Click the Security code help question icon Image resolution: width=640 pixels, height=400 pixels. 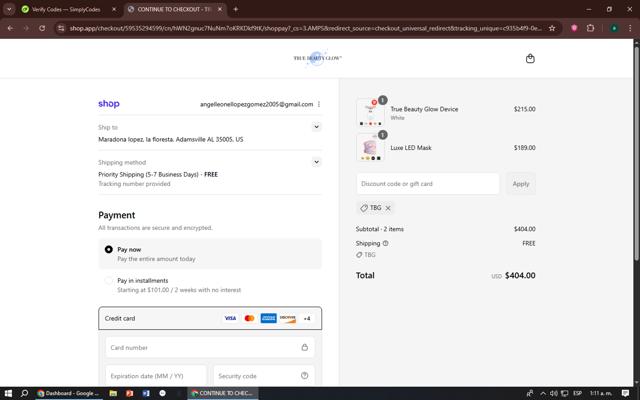coord(304,376)
